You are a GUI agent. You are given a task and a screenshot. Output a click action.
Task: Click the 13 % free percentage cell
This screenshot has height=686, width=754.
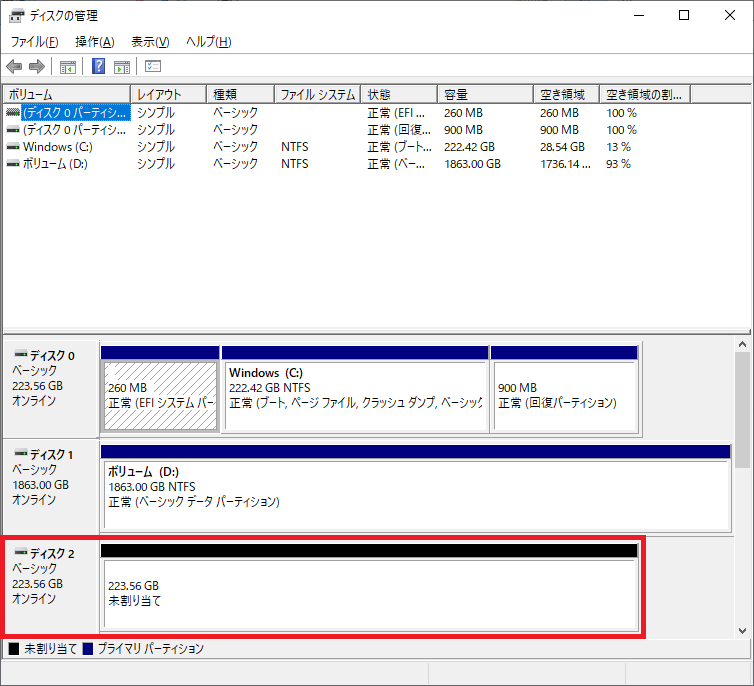[x=618, y=147]
